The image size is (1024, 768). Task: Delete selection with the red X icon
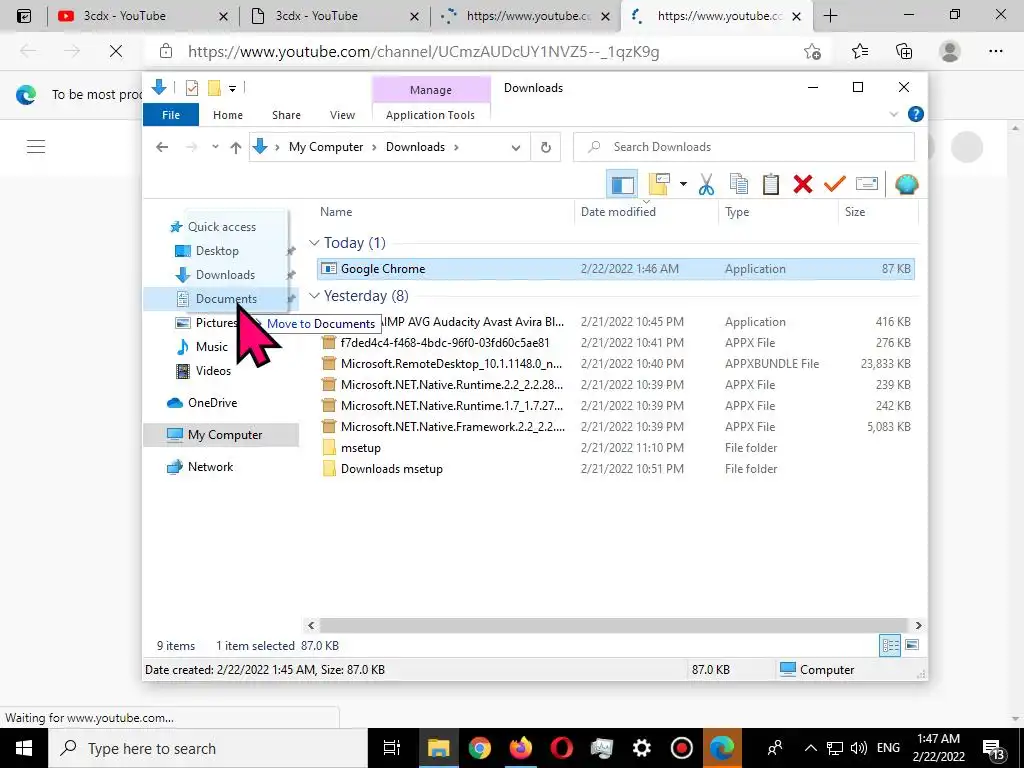click(x=803, y=185)
